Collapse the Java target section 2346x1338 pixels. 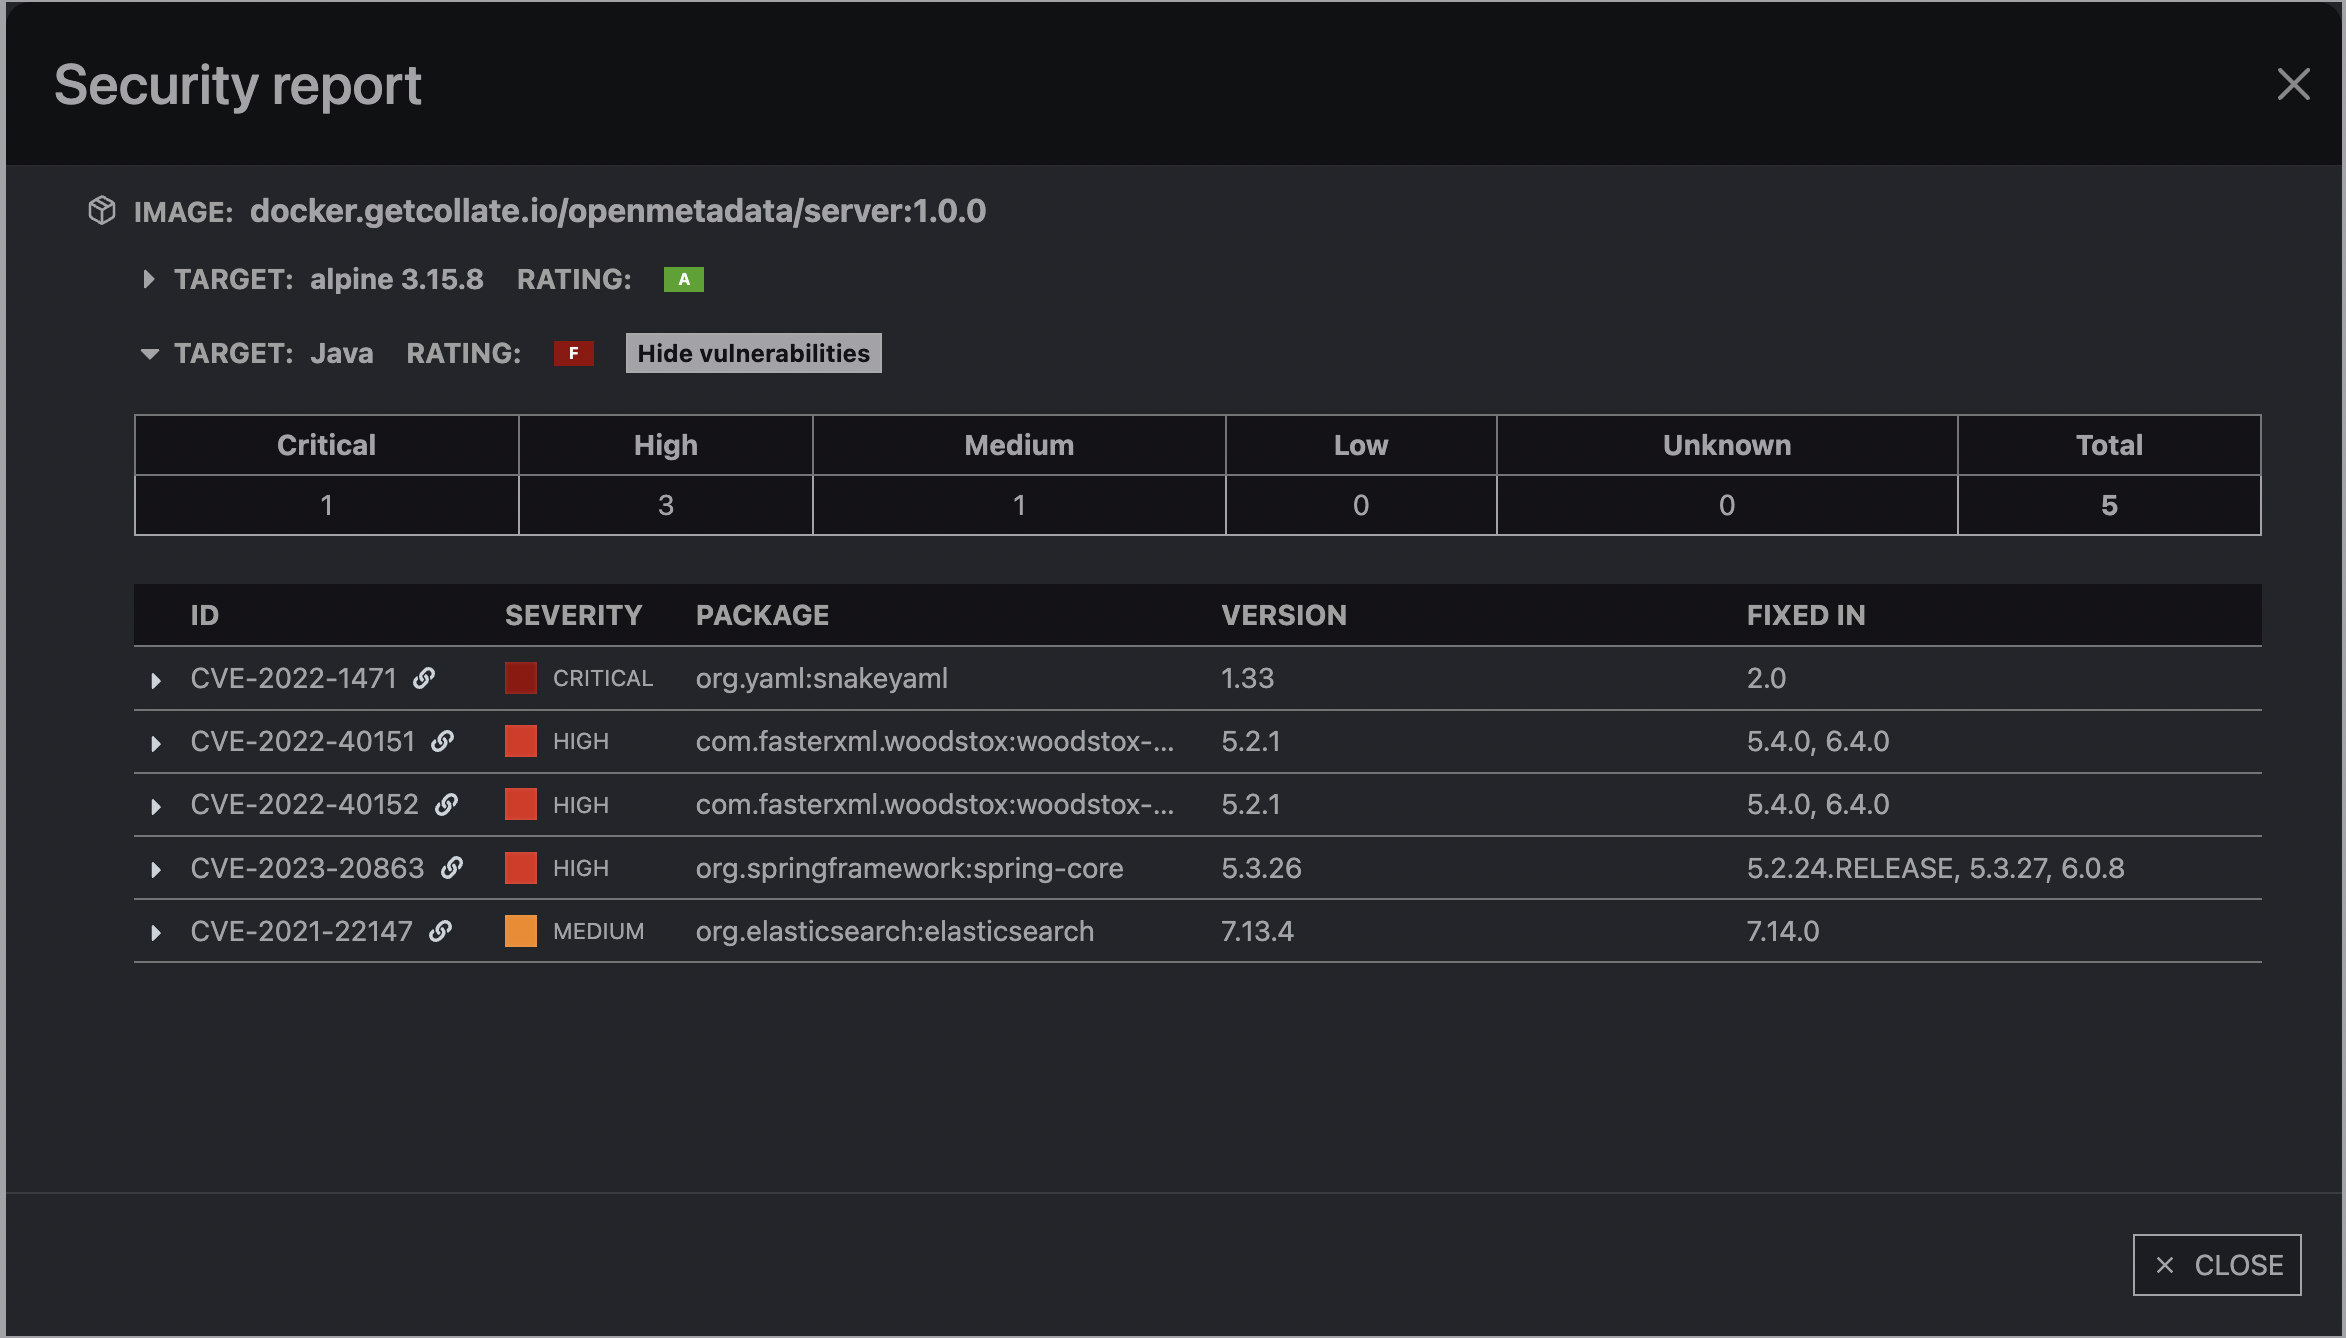click(x=150, y=354)
